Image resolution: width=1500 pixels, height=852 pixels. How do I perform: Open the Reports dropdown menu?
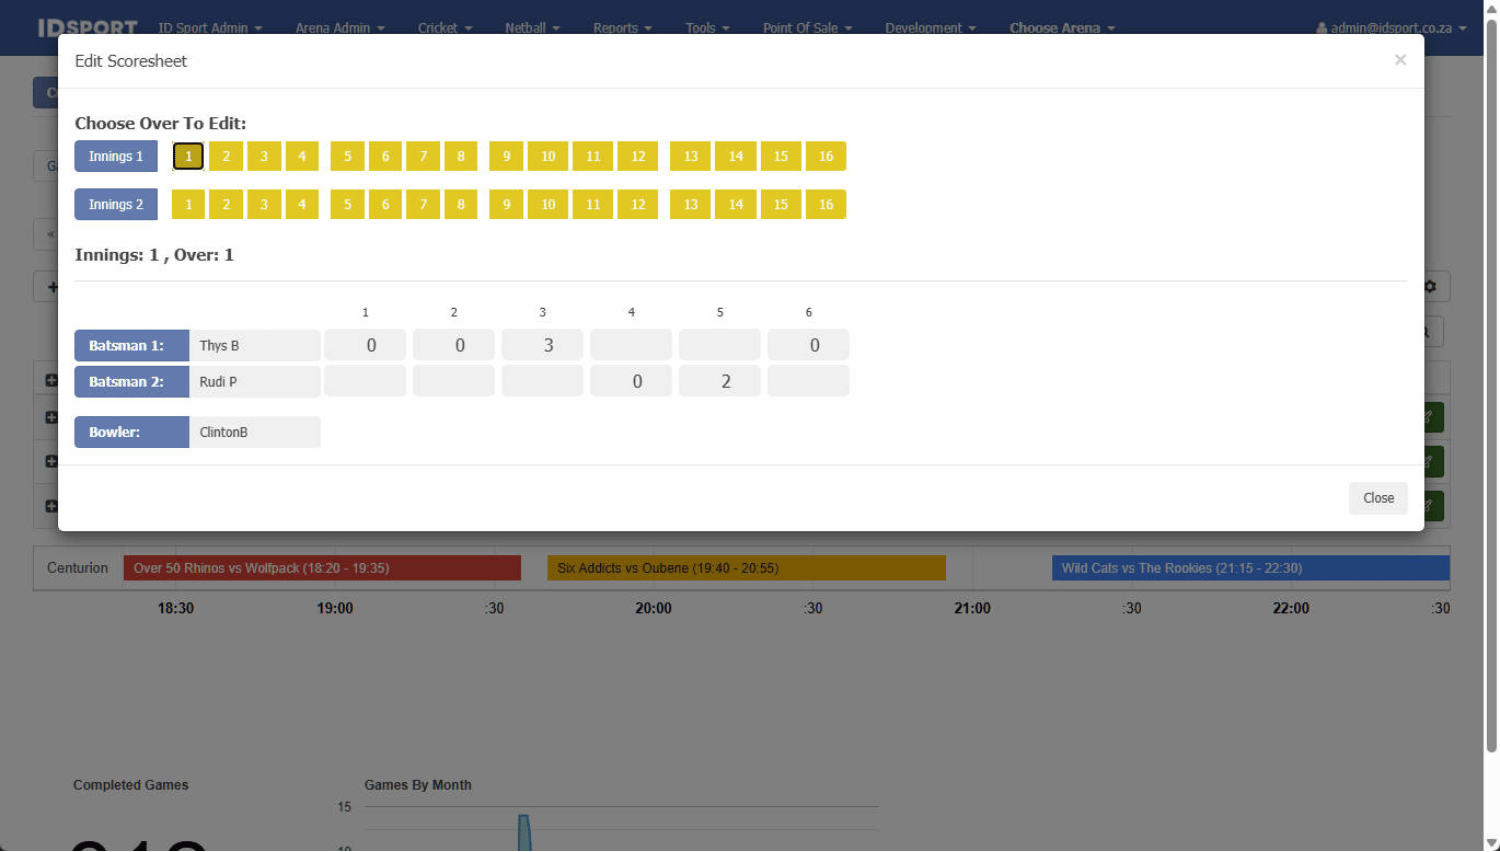621,28
